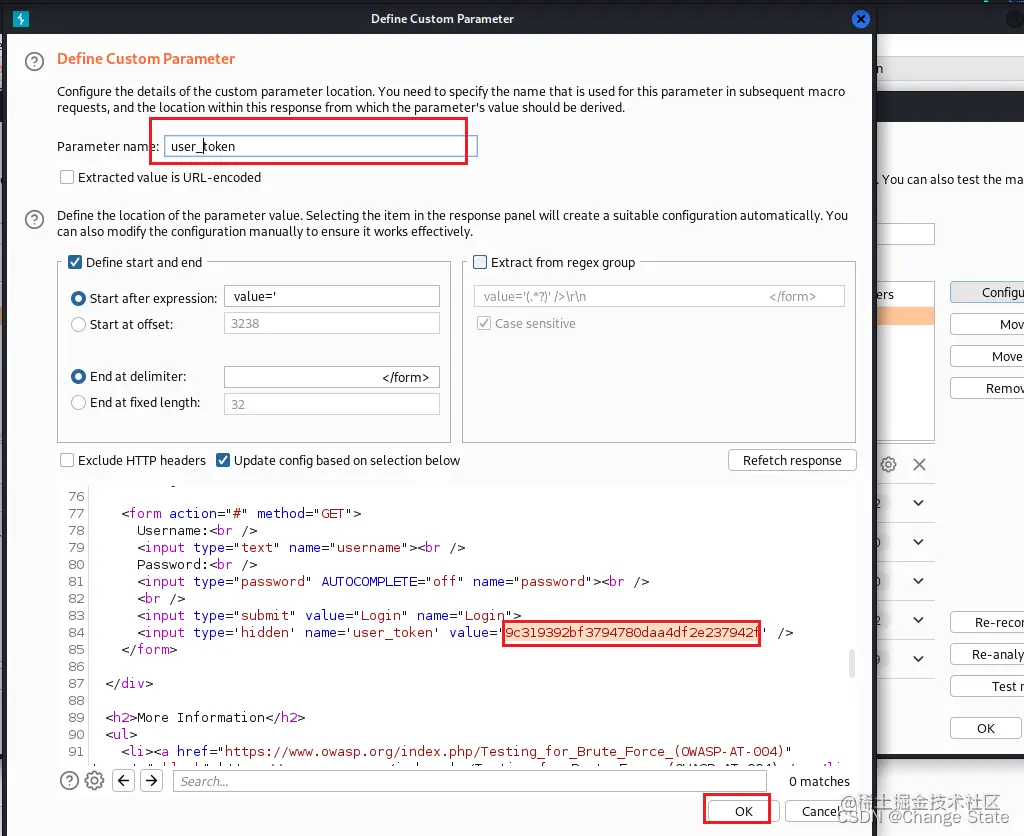Click Start at offset field showing 3238

click(x=332, y=323)
